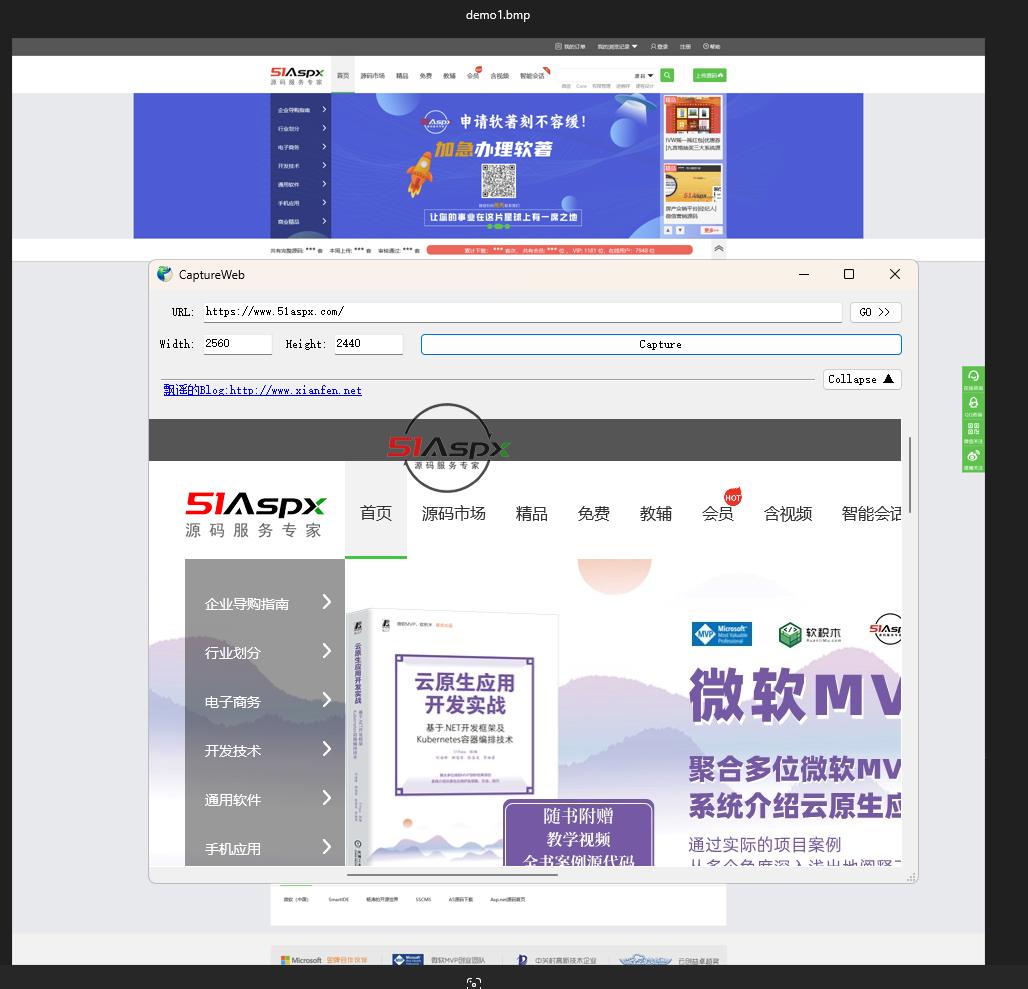Open 免费 in CaptureWeb preview navigation

coord(594,513)
